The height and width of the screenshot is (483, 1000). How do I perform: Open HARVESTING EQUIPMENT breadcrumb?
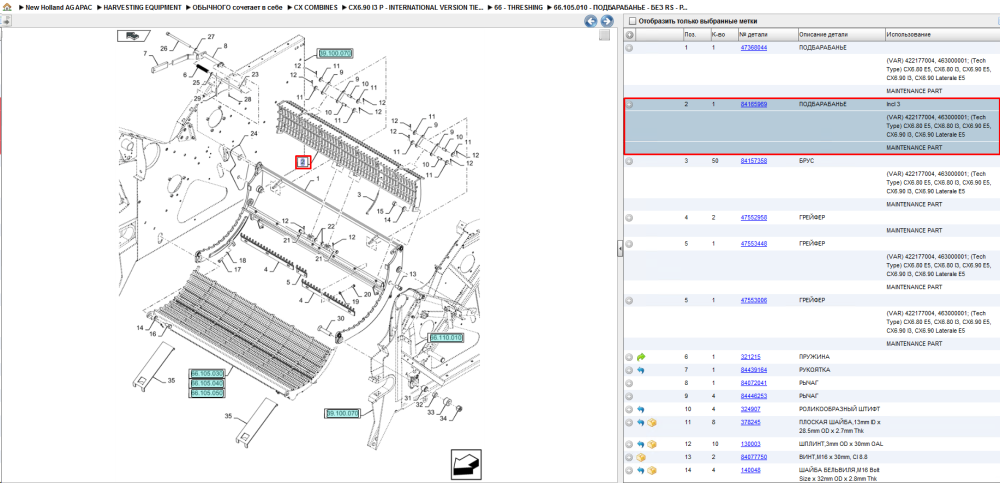(x=144, y=7)
